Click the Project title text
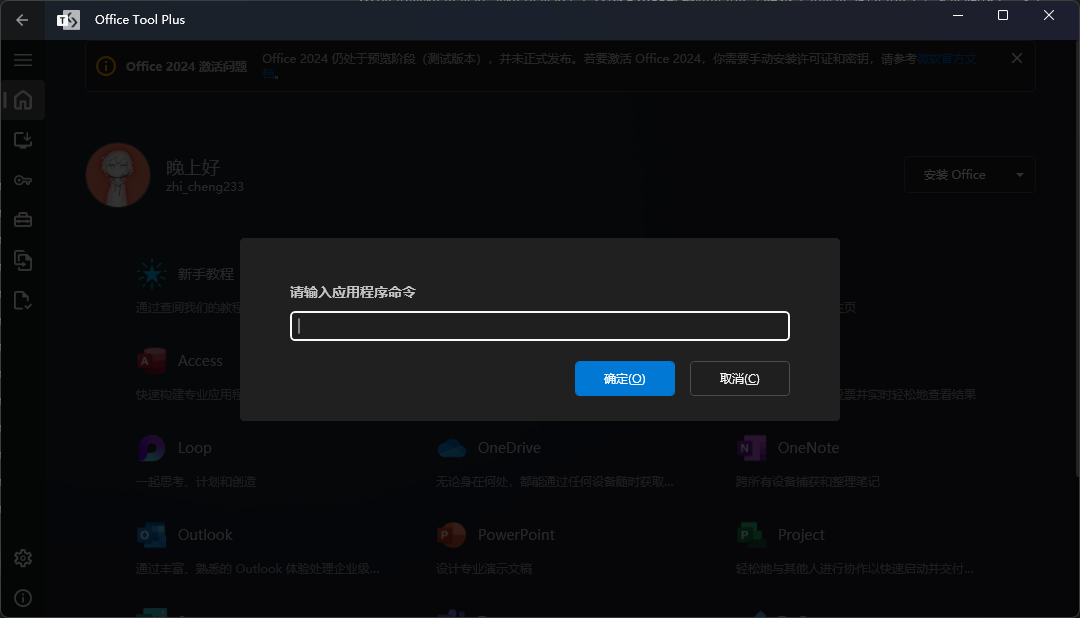The width and height of the screenshot is (1080, 618). coord(800,535)
